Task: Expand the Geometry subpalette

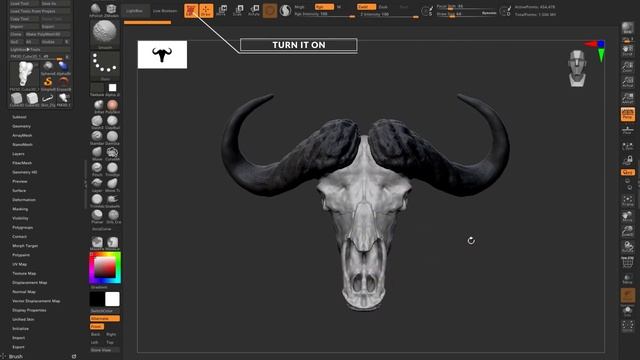Action: [x=21, y=126]
